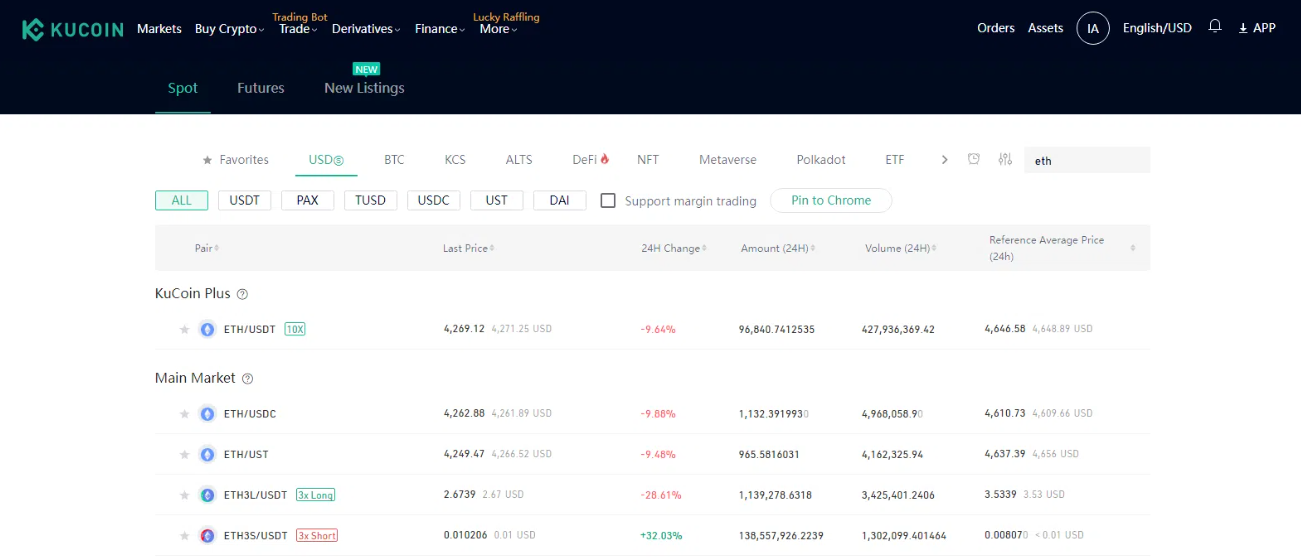Viewport: 1301px width, 557px height.
Task: Open English/USD language selector
Action: point(1157,28)
